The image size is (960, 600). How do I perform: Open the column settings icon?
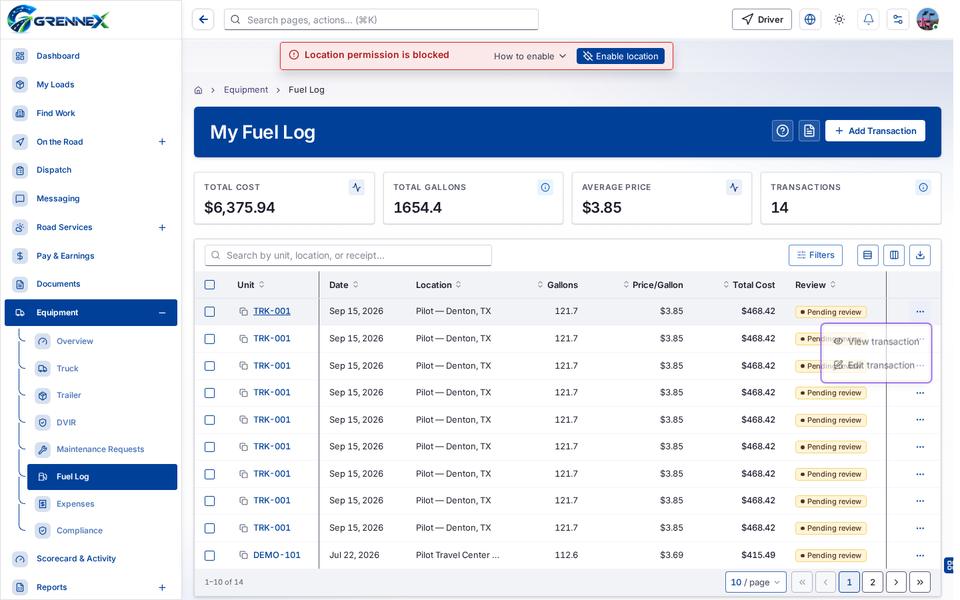pyautogui.click(x=894, y=255)
